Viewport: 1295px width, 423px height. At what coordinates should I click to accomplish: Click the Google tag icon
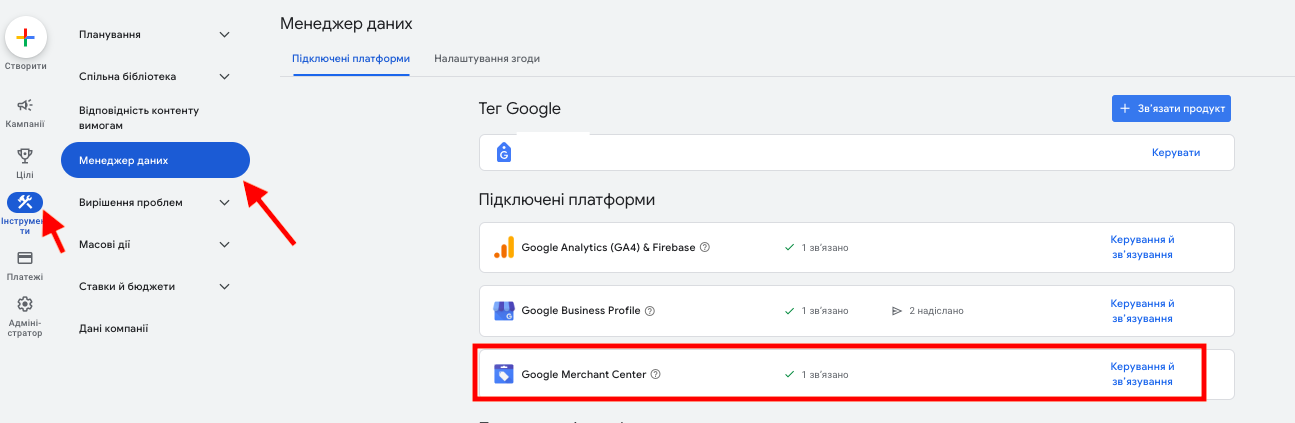(x=504, y=153)
